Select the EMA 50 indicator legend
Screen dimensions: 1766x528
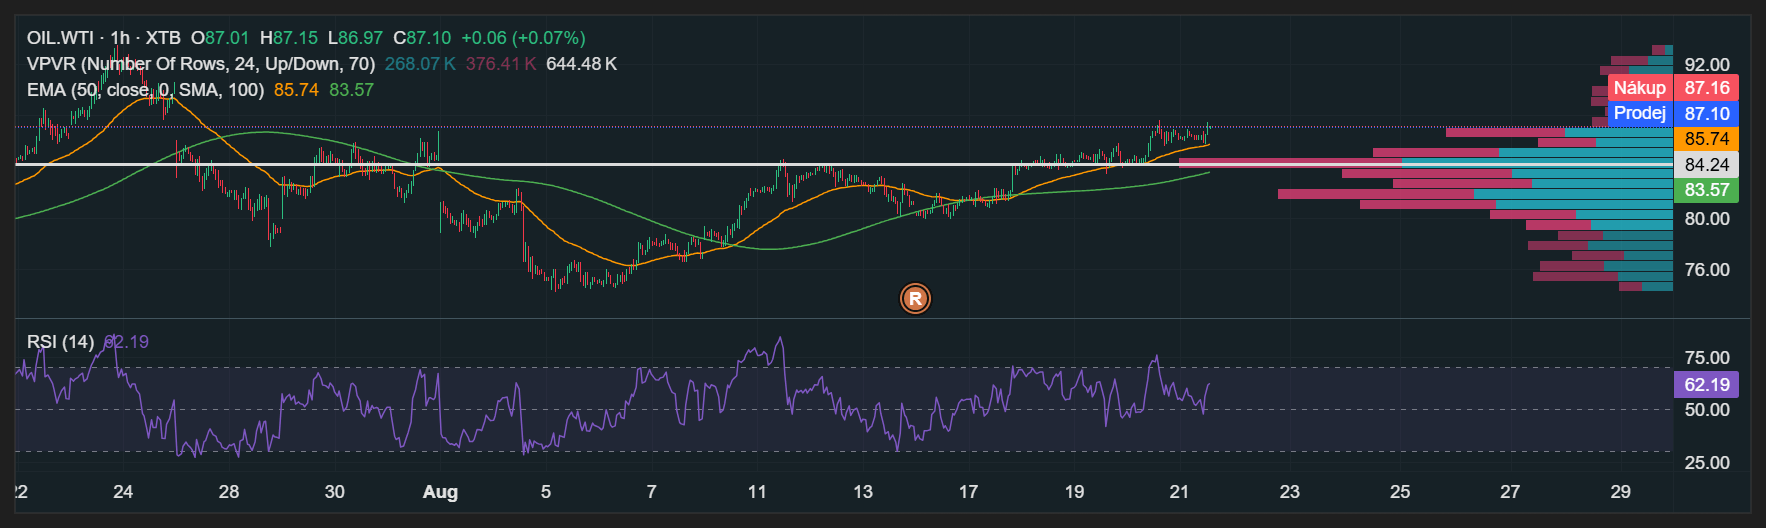tap(145, 90)
